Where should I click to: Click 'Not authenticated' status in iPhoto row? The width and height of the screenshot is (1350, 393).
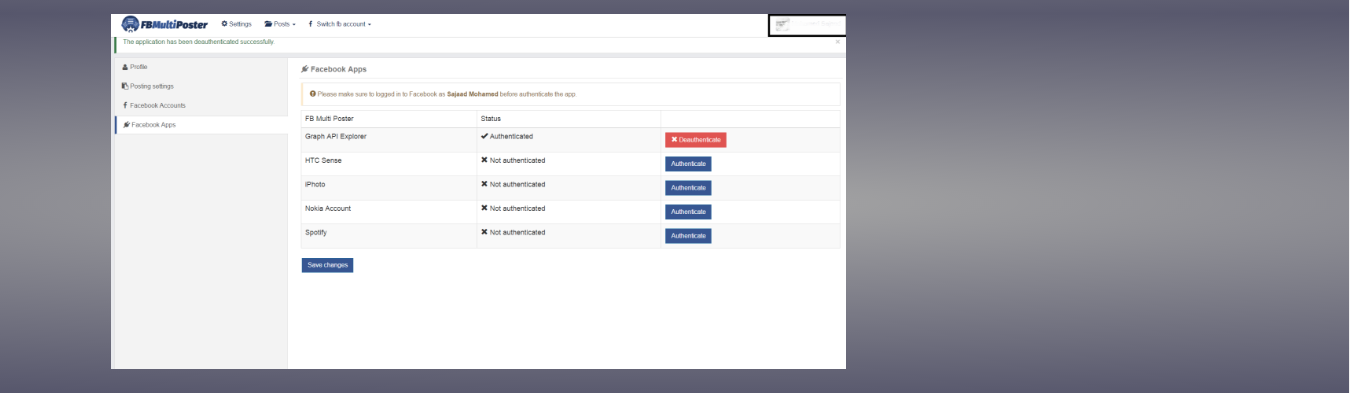[513, 184]
